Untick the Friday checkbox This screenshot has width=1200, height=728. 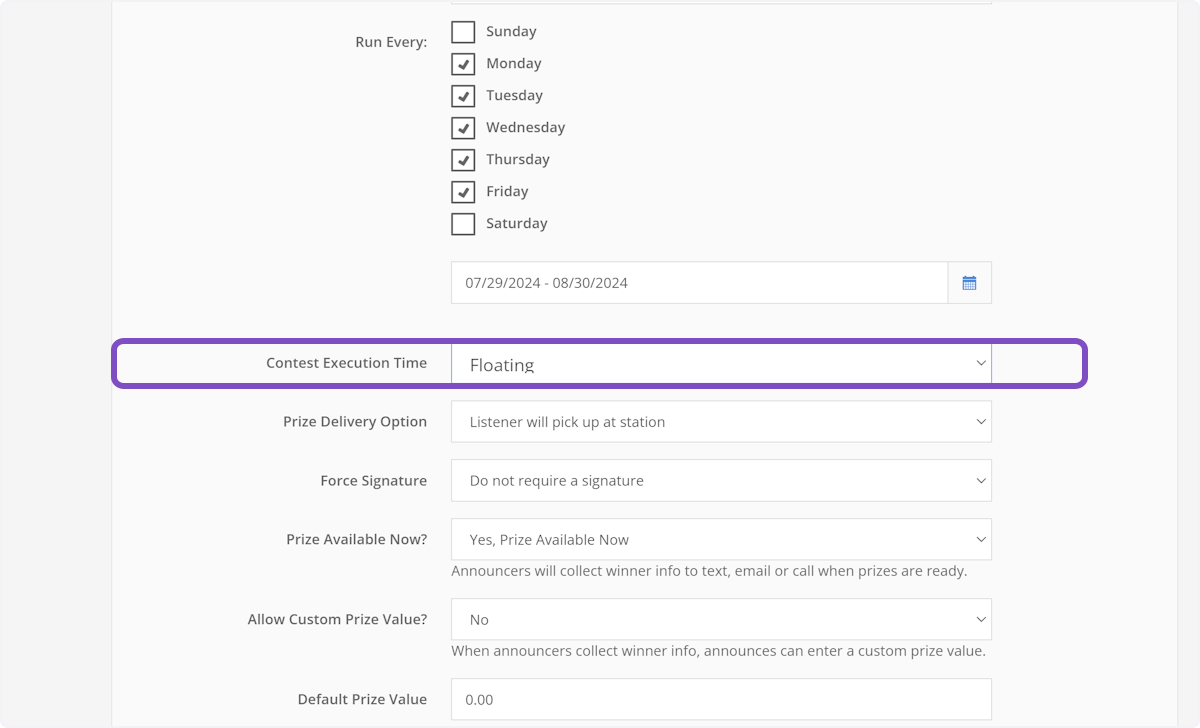463,192
